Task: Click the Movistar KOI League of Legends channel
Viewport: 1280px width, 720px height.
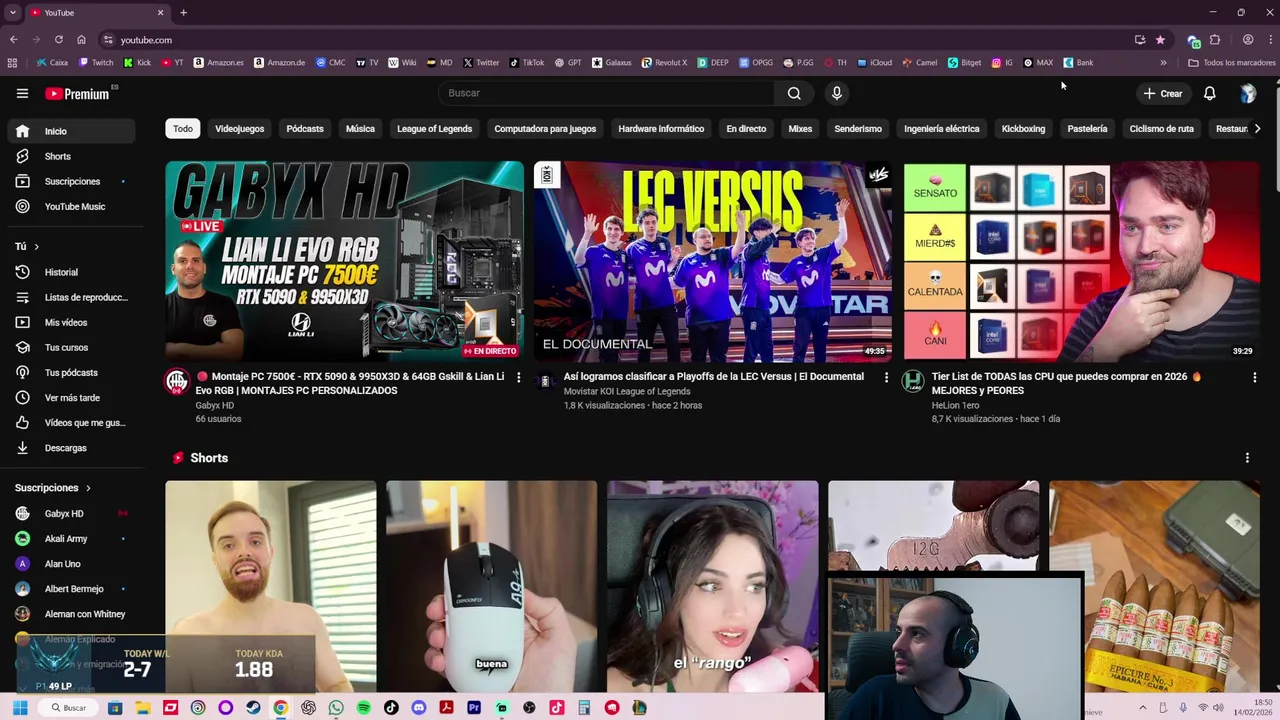Action: 627,391
